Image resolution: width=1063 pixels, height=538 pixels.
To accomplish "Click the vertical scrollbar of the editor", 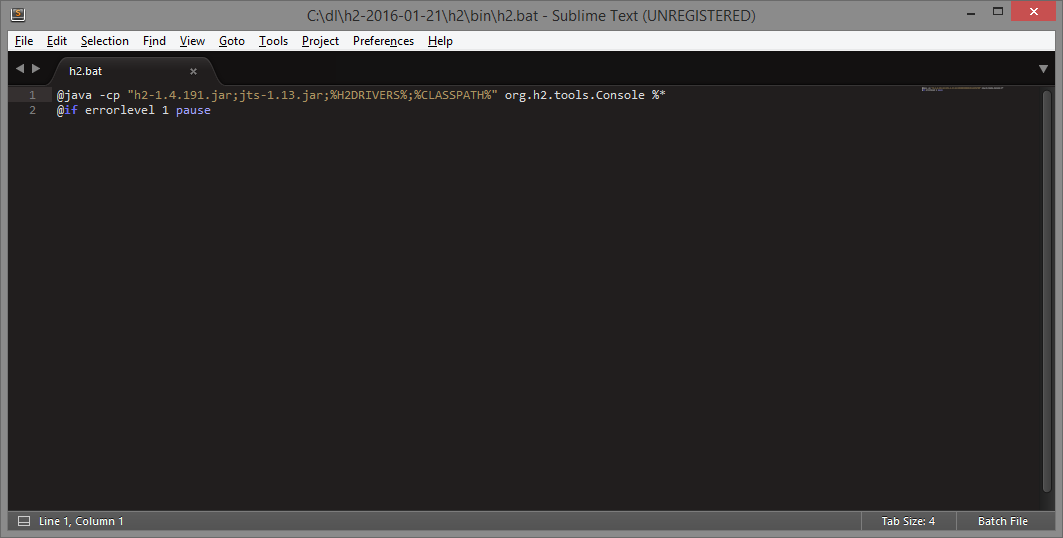I will point(1045,291).
